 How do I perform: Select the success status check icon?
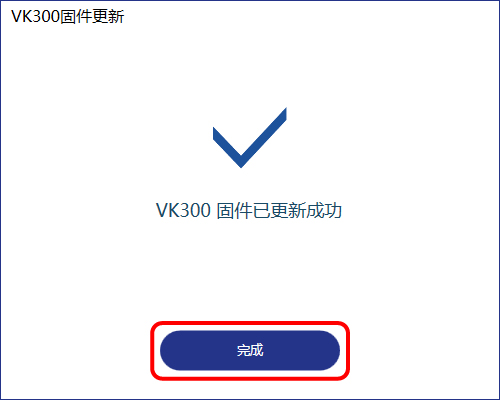(x=250, y=137)
